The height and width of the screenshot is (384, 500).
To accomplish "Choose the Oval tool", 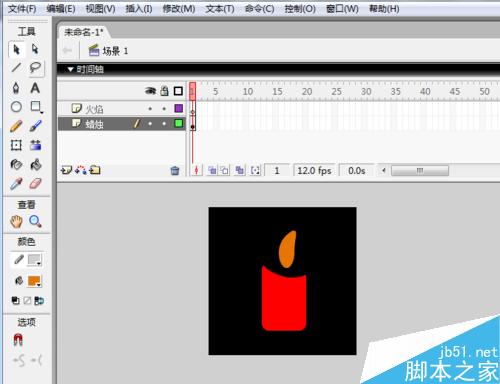I will point(16,107).
